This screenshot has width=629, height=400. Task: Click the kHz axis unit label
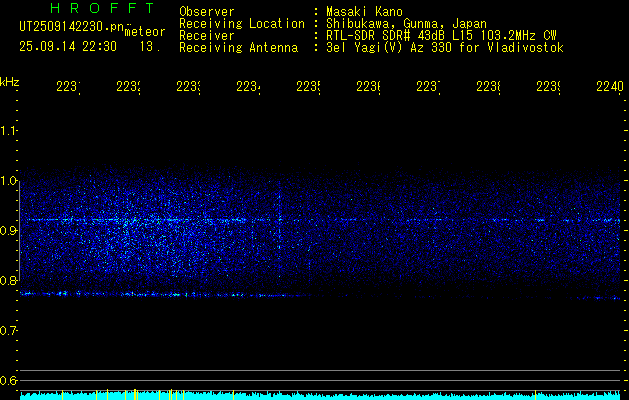tap(10, 82)
